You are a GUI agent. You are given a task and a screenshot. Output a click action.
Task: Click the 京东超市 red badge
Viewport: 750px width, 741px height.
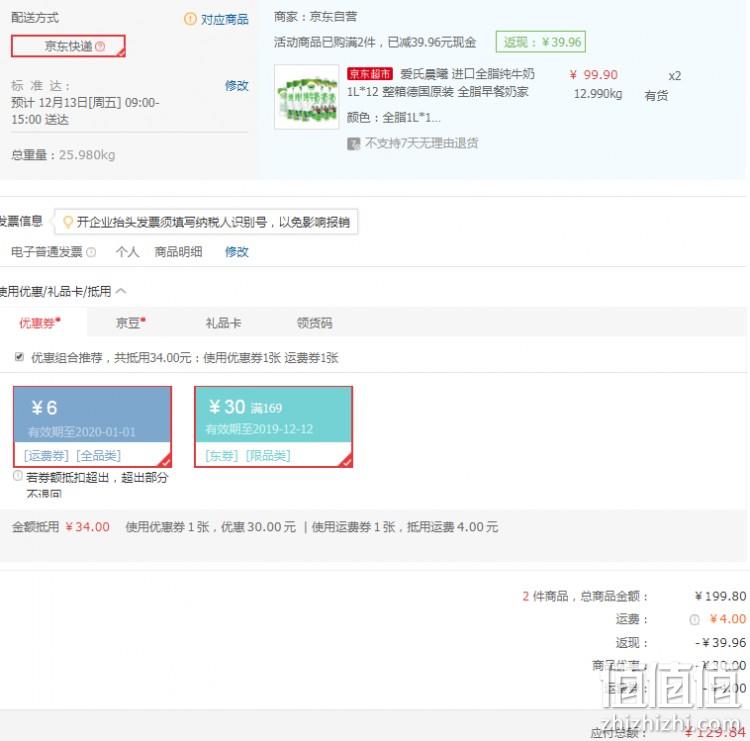pos(370,74)
